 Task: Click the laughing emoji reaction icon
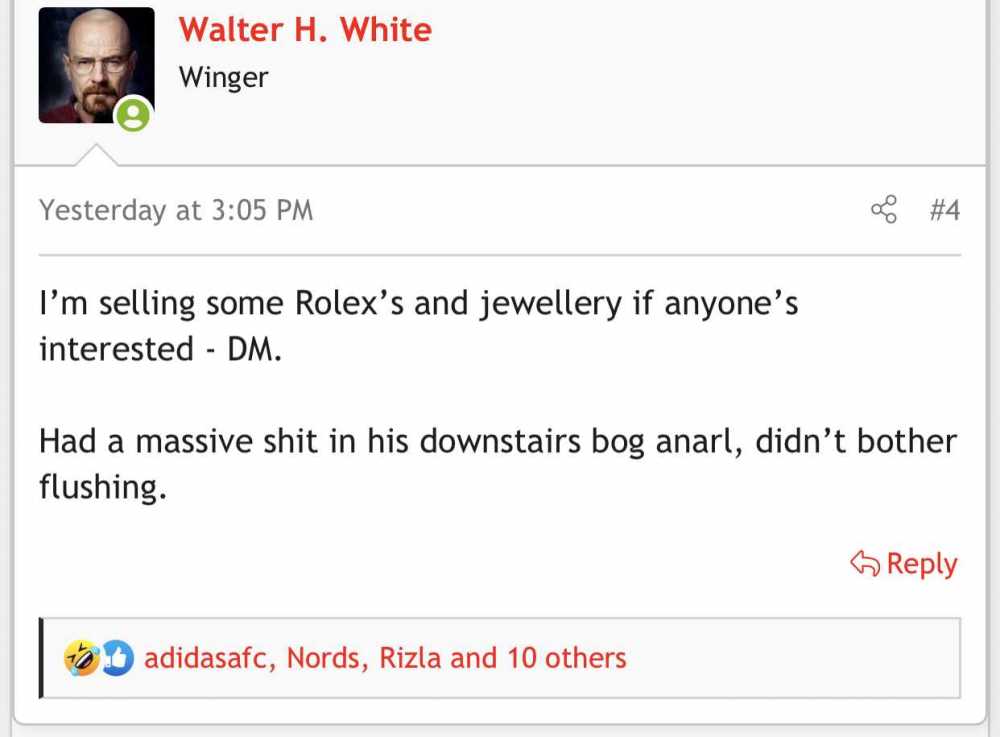point(81,658)
